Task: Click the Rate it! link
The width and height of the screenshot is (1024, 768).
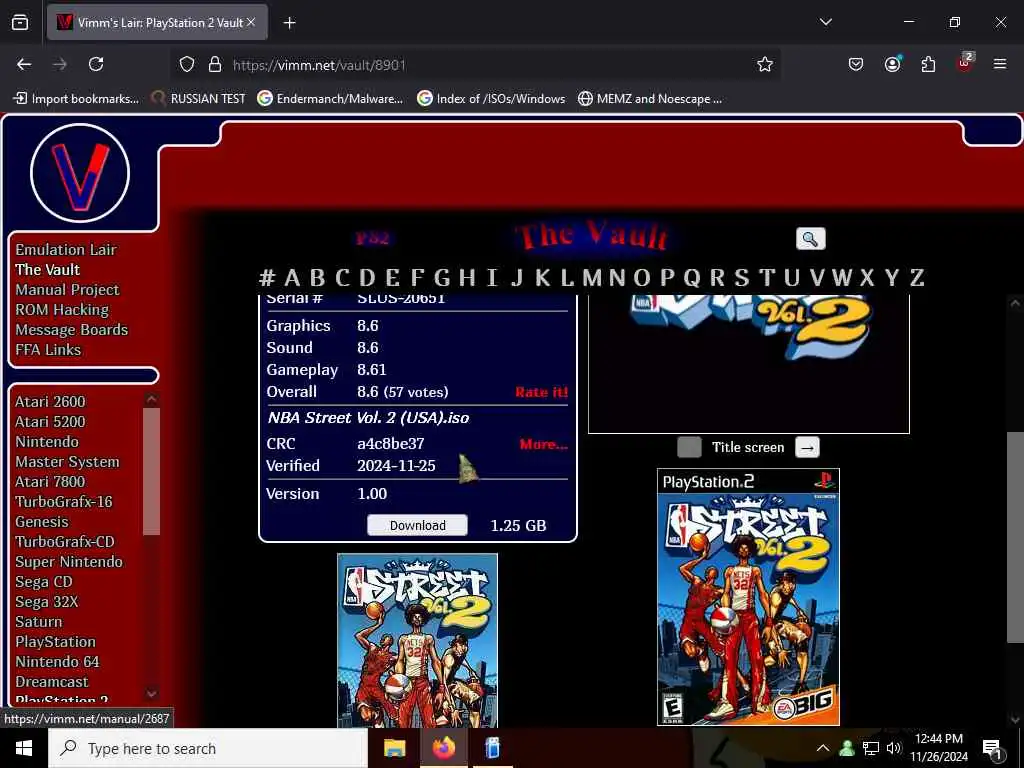Action: tap(541, 392)
